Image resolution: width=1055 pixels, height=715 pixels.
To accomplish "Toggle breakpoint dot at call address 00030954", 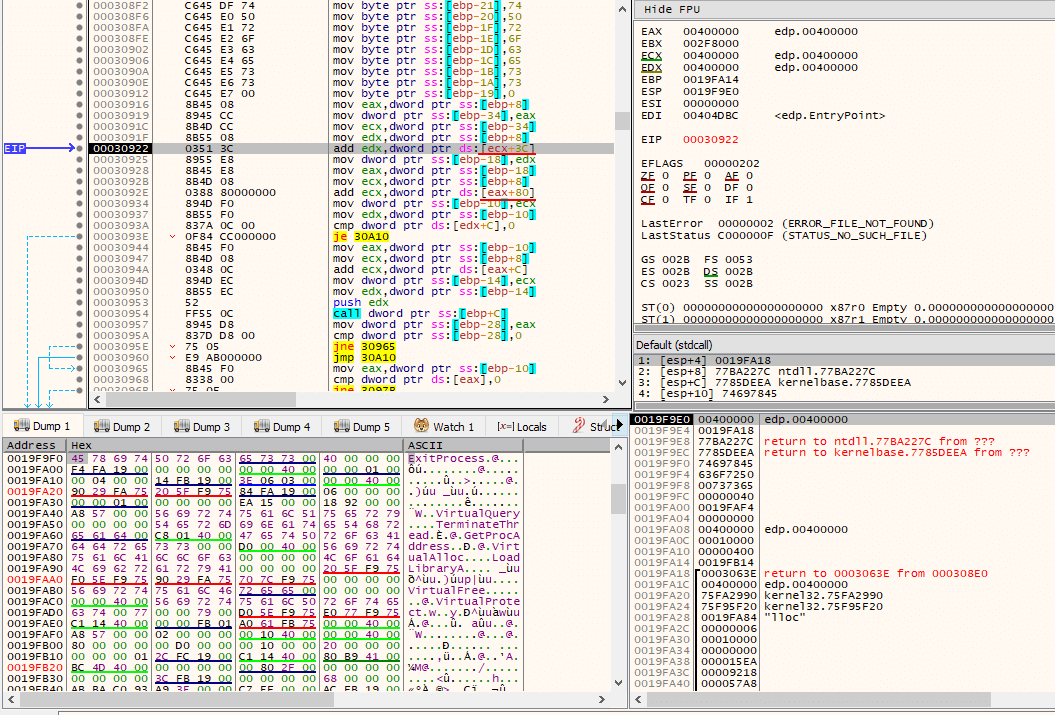I will (x=80, y=313).
